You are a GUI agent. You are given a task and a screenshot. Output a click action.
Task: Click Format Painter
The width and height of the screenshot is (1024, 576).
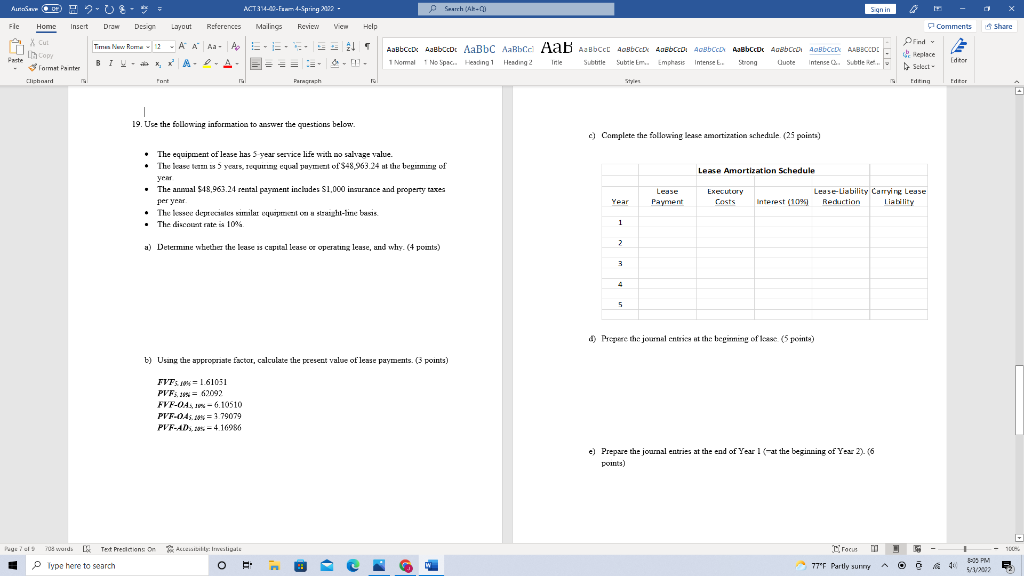[55, 68]
